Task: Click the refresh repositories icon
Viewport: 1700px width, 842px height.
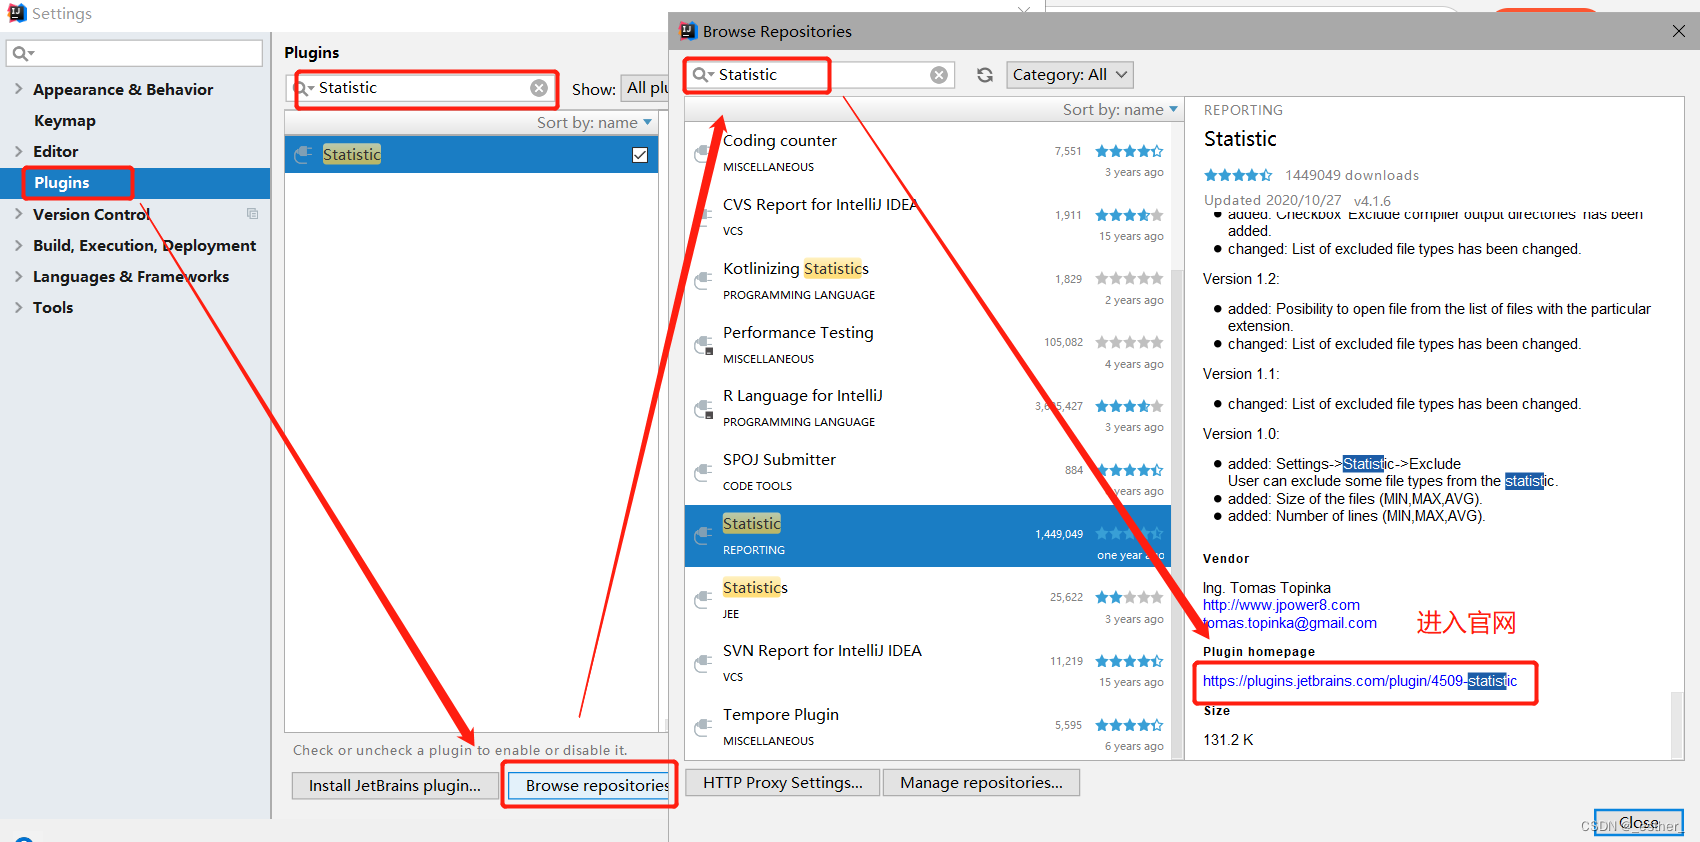Action: (x=985, y=75)
